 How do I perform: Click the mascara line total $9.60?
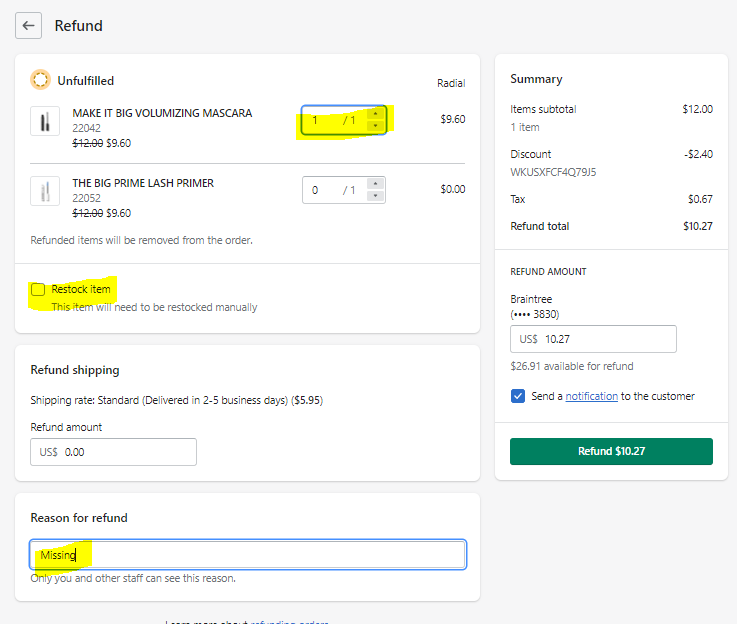[453, 119]
